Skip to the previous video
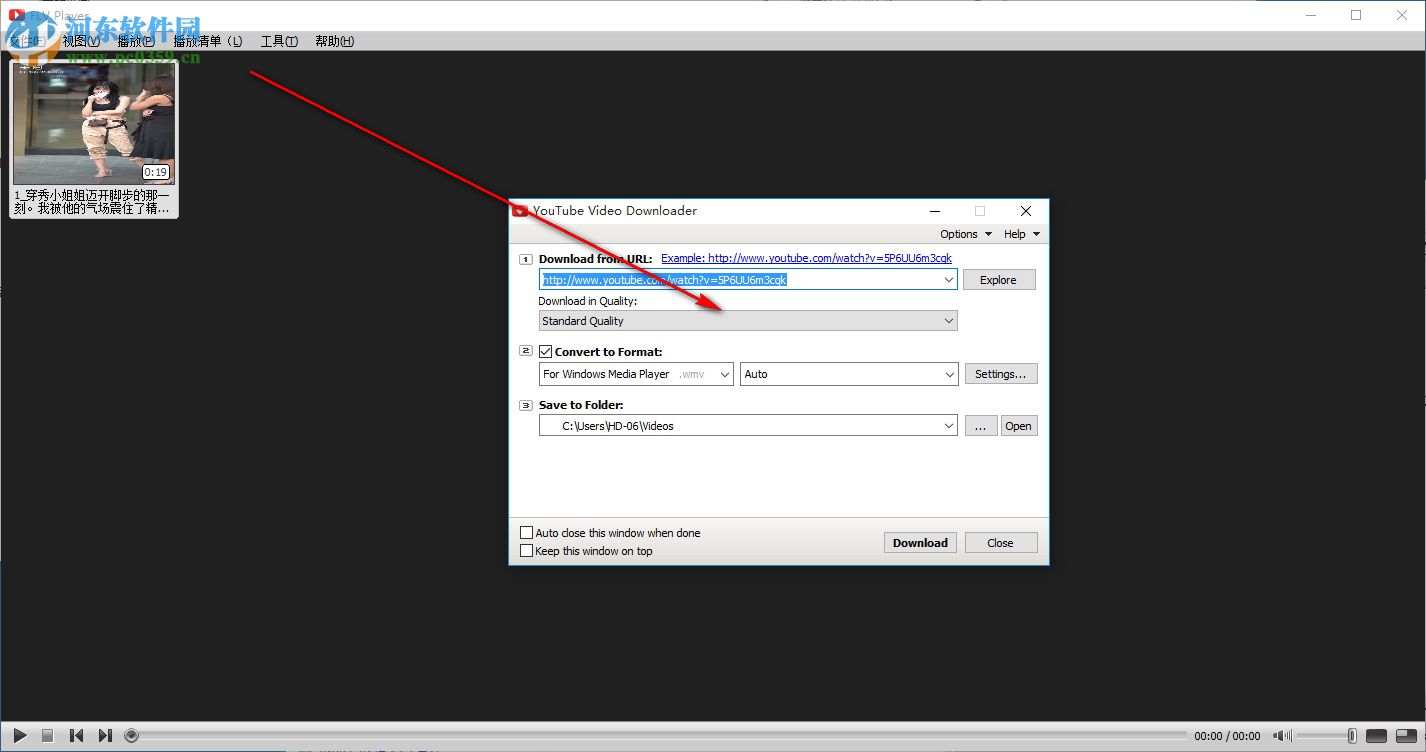Screen dimensions: 1426x752 coord(76,735)
